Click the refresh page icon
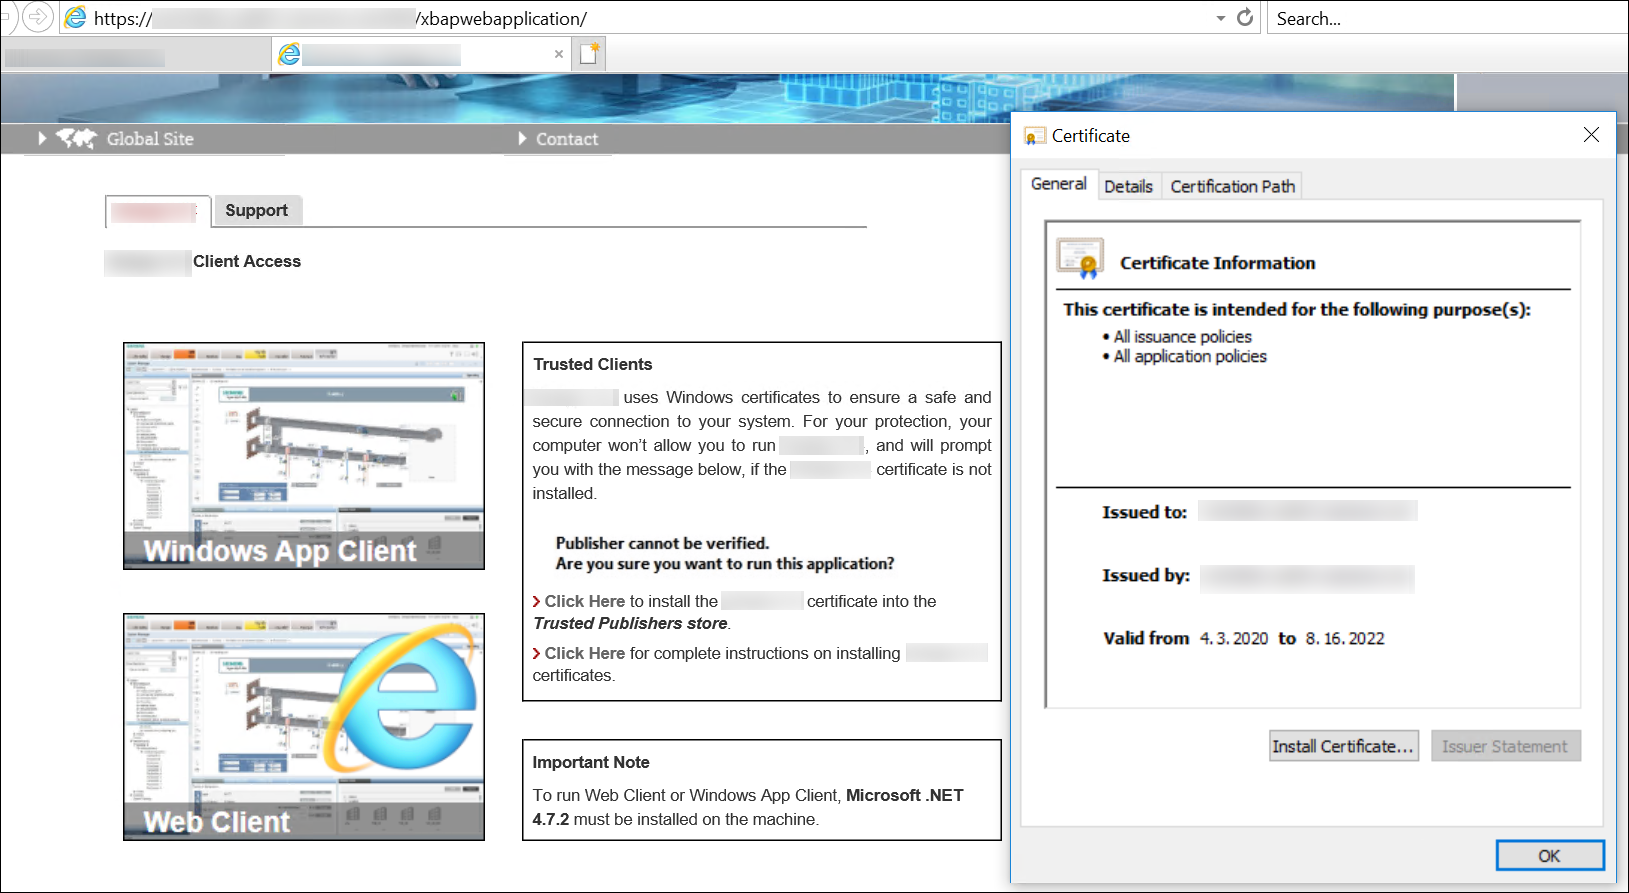The height and width of the screenshot is (893, 1629). 1245,18
